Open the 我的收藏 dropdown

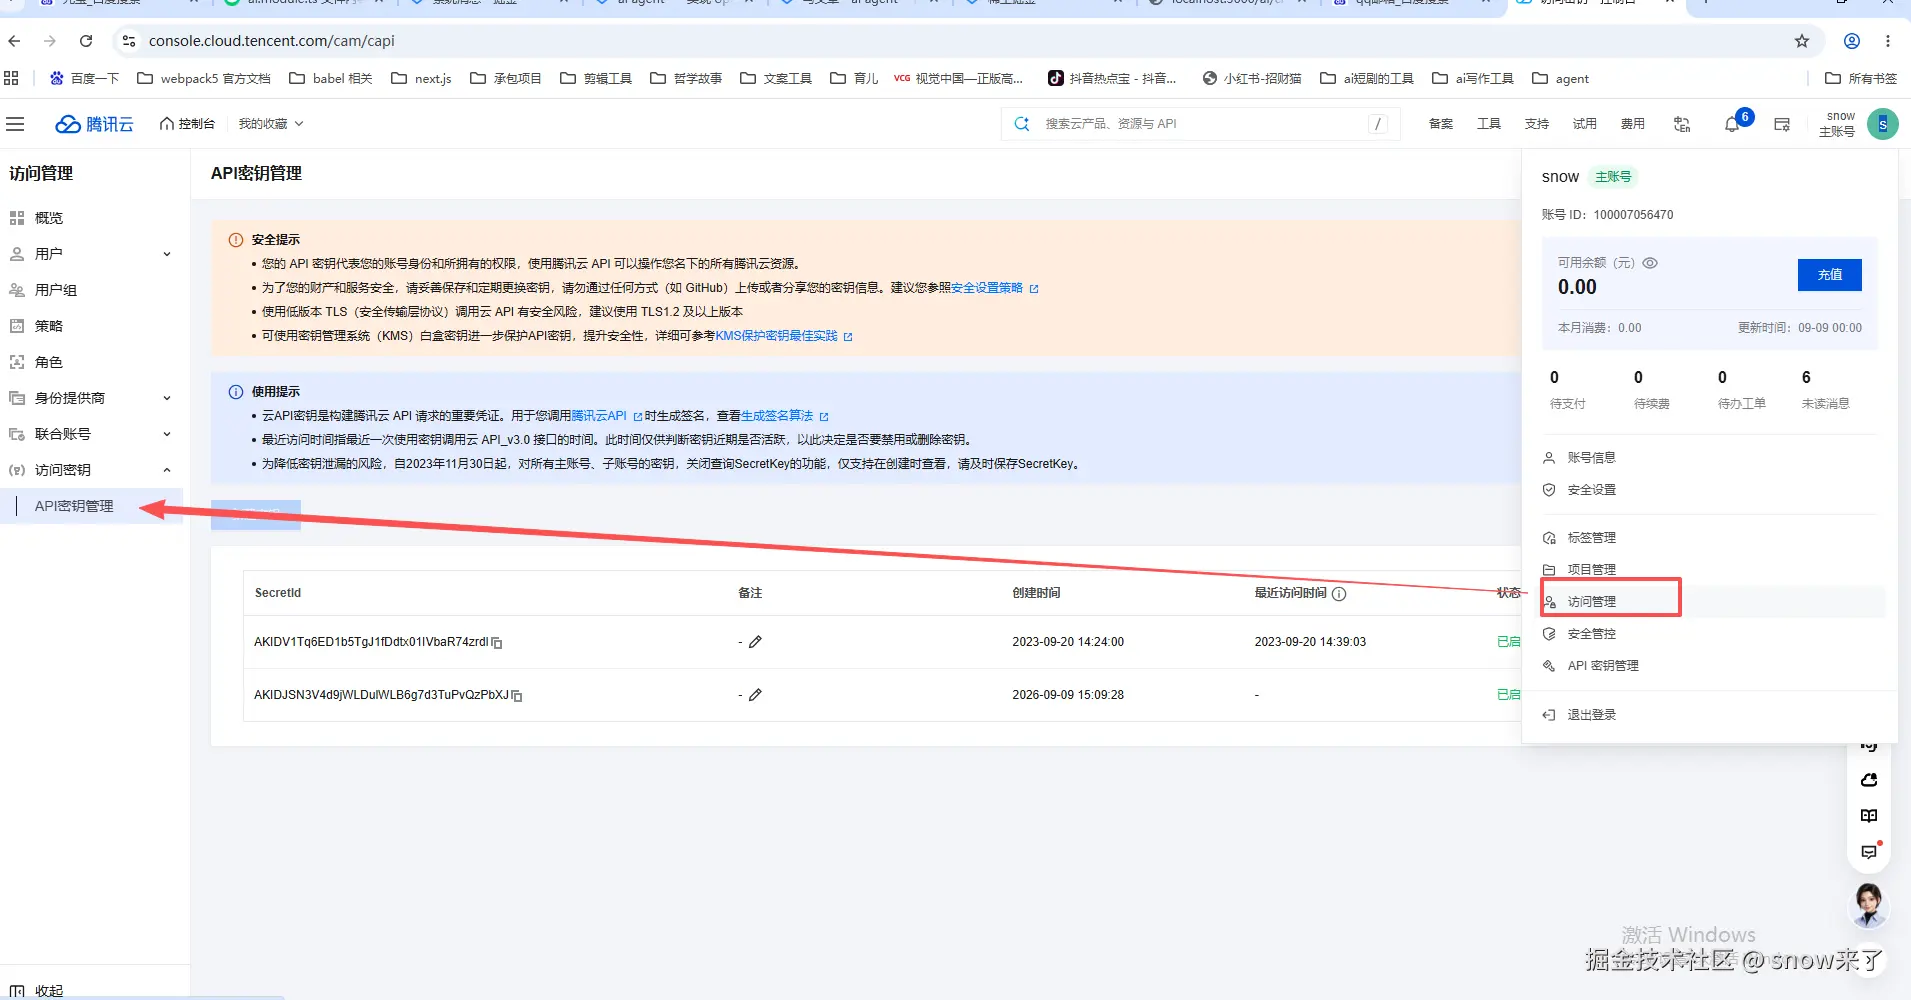270,124
